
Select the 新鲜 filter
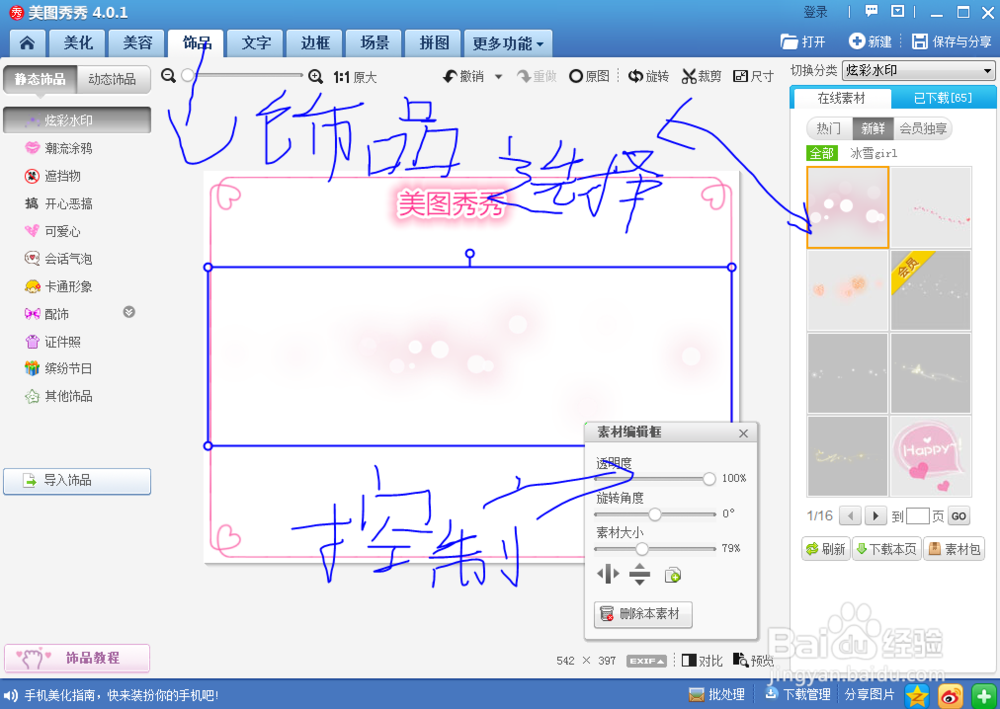click(x=873, y=129)
